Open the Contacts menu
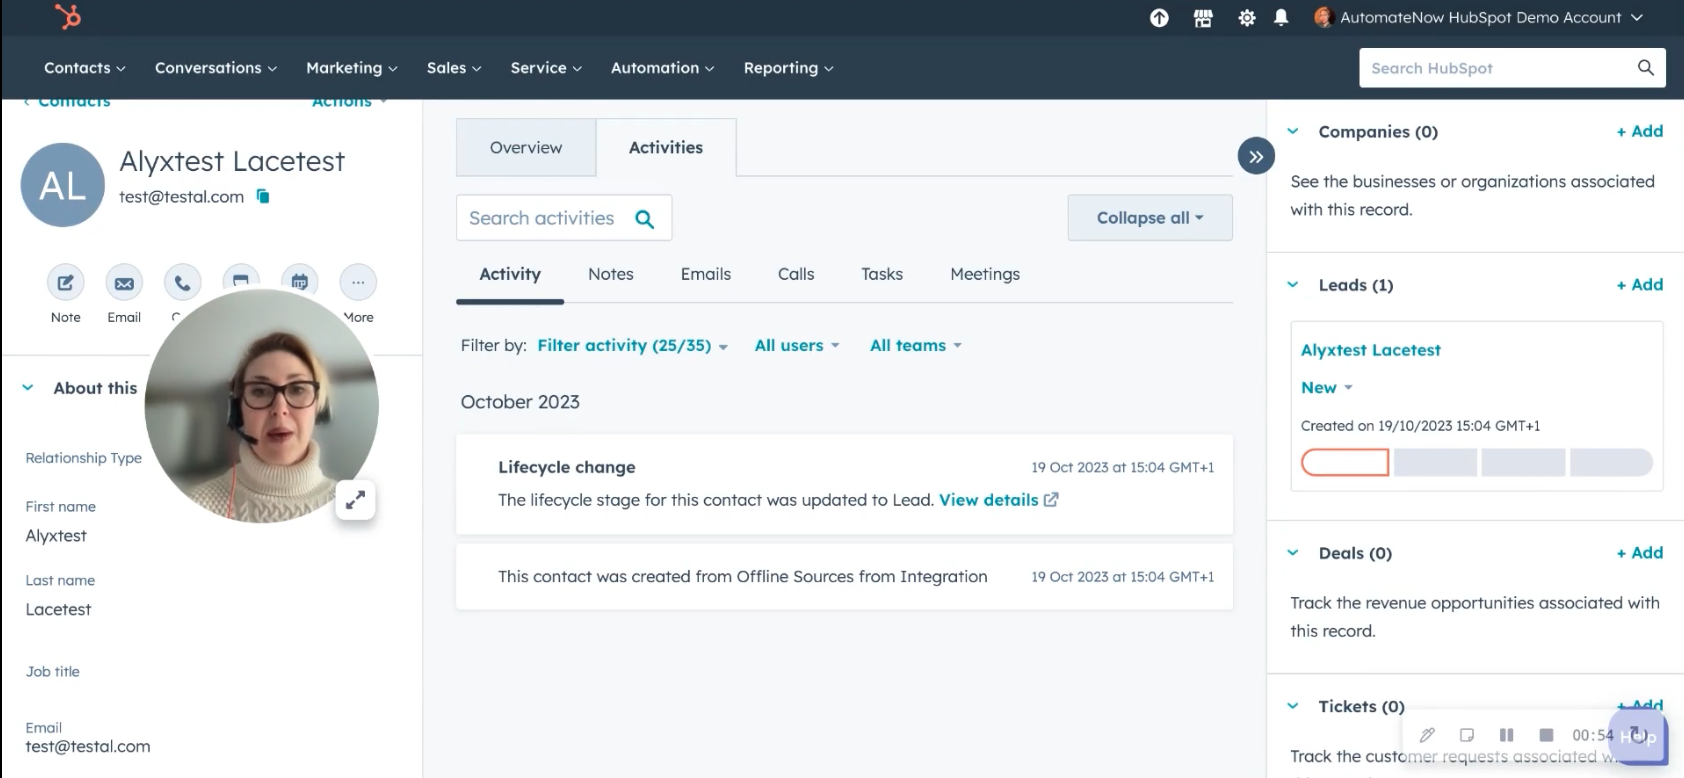The height and width of the screenshot is (778, 1684). coord(85,68)
